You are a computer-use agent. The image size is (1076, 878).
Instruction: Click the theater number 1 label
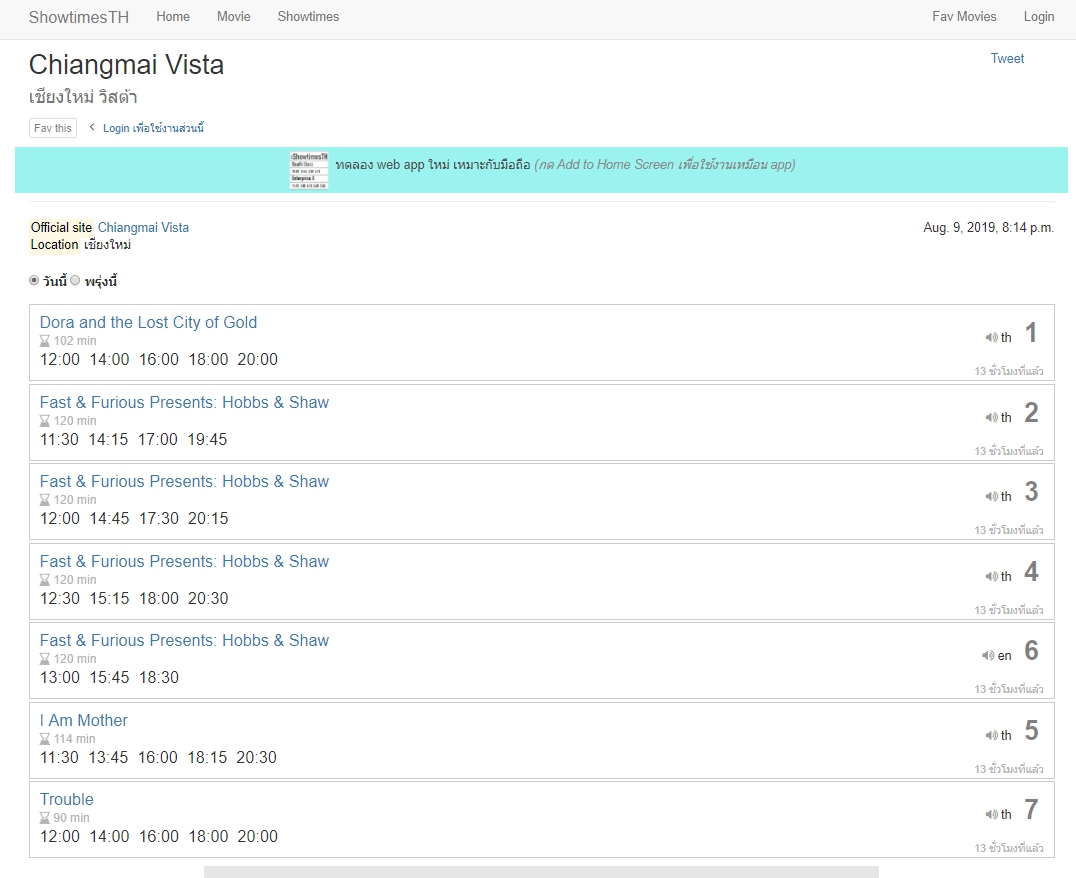click(x=1031, y=333)
